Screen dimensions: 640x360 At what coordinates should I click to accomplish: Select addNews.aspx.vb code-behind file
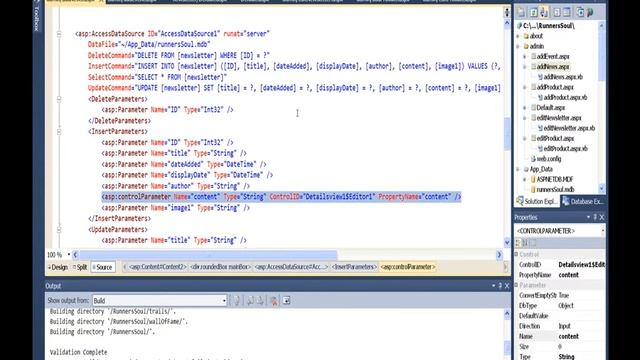pos(563,77)
